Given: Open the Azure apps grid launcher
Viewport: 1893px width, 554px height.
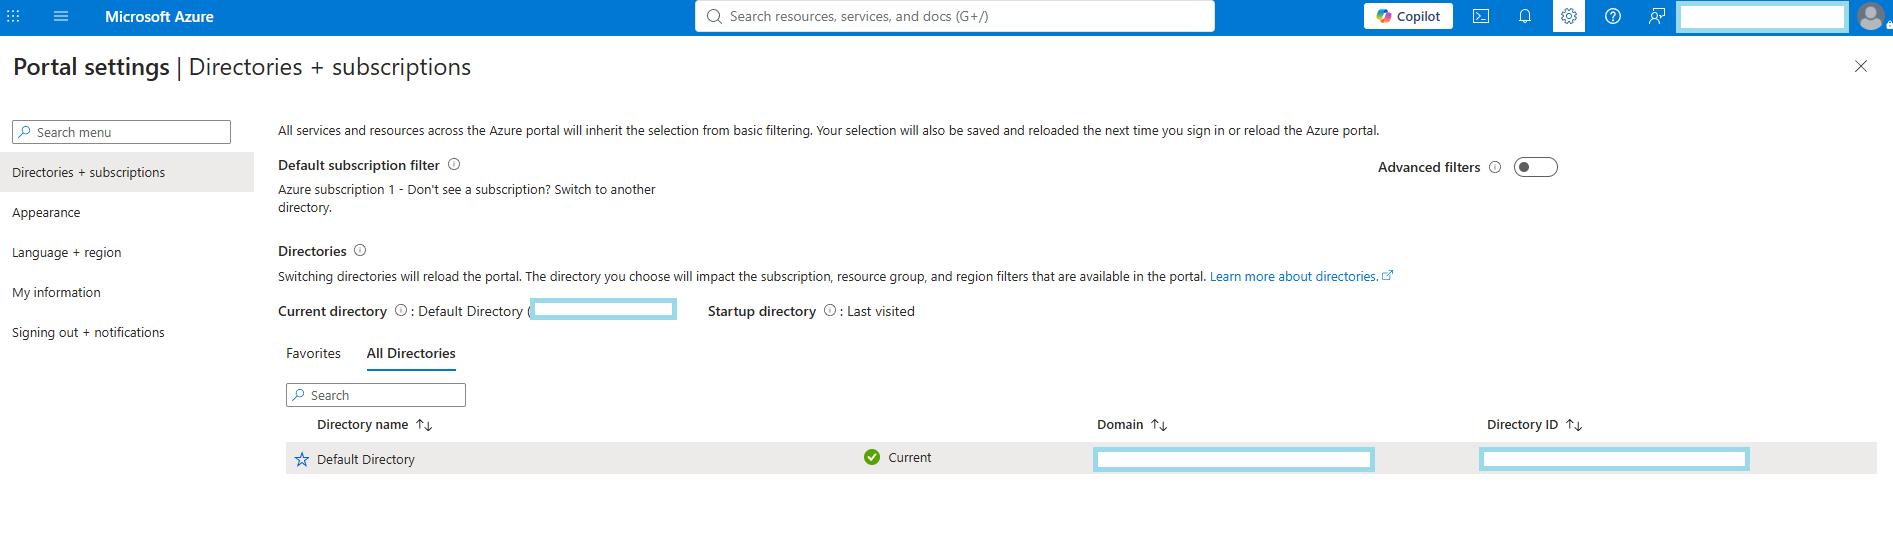Looking at the screenshot, I should coord(13,16).
